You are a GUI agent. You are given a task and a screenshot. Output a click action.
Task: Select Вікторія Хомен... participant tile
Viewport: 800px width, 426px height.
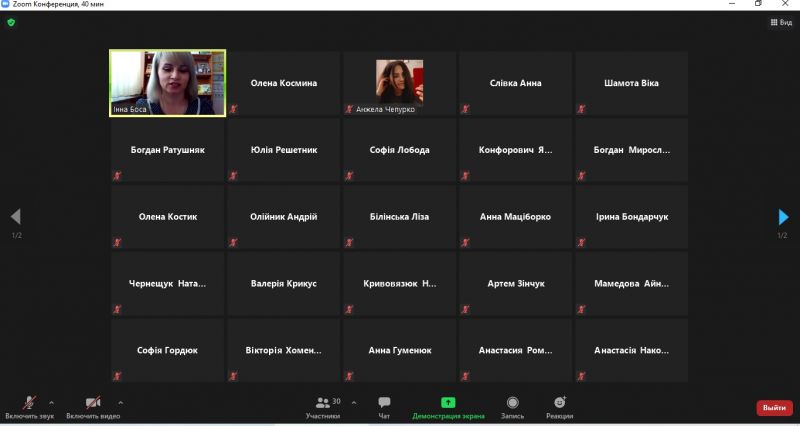284,350
